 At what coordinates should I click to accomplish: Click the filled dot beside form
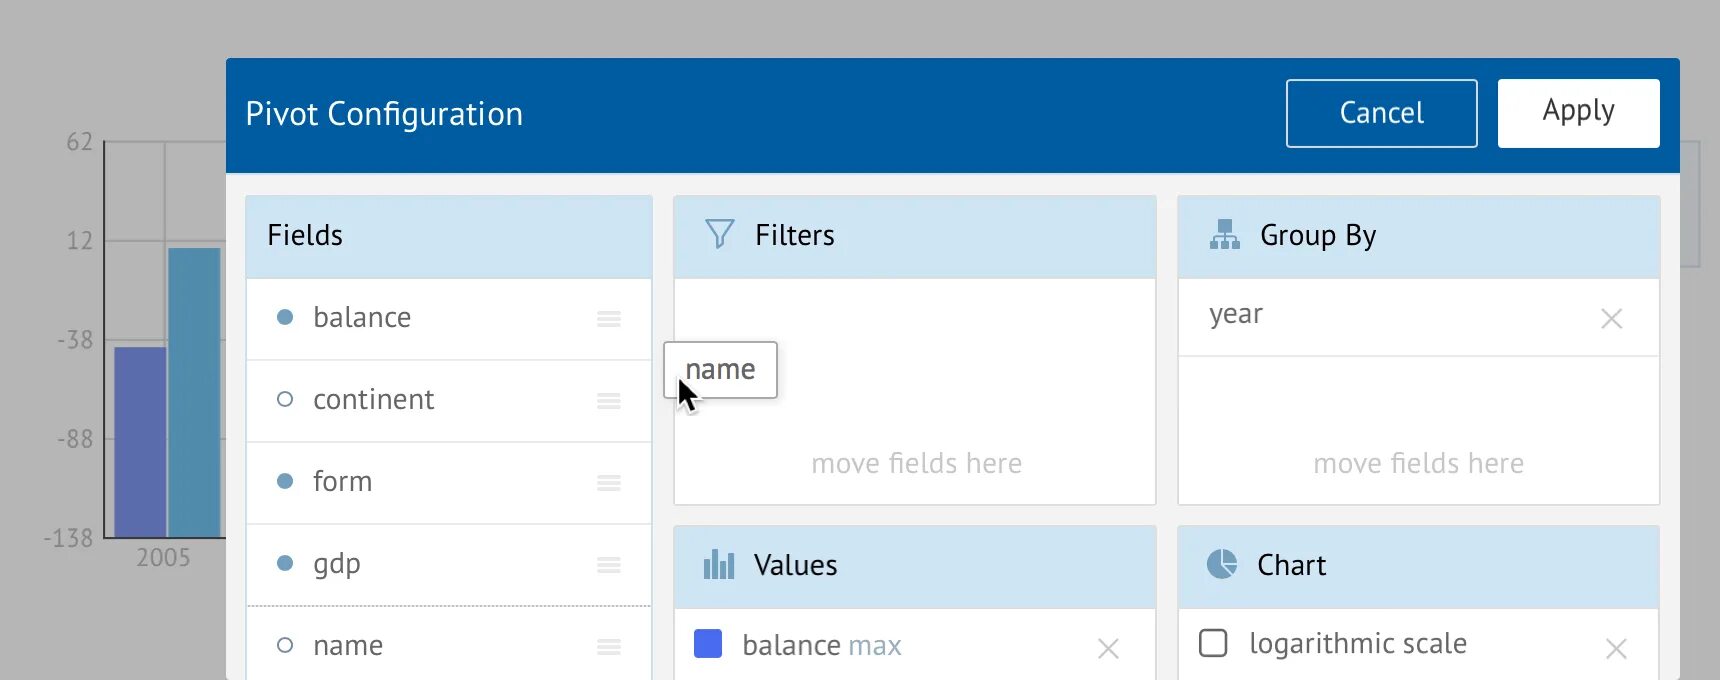click(285, 481)
